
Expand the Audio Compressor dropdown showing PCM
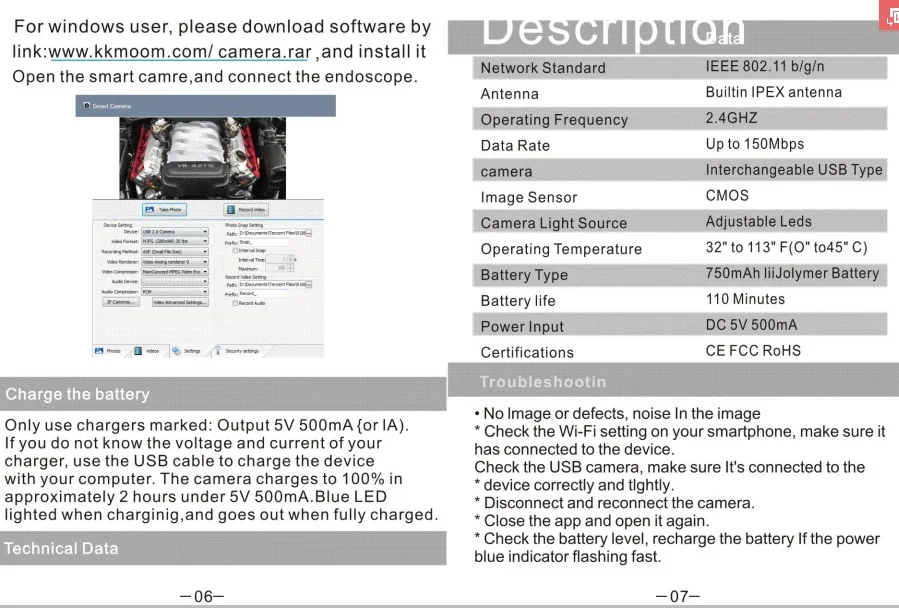[x=175, y=291]
